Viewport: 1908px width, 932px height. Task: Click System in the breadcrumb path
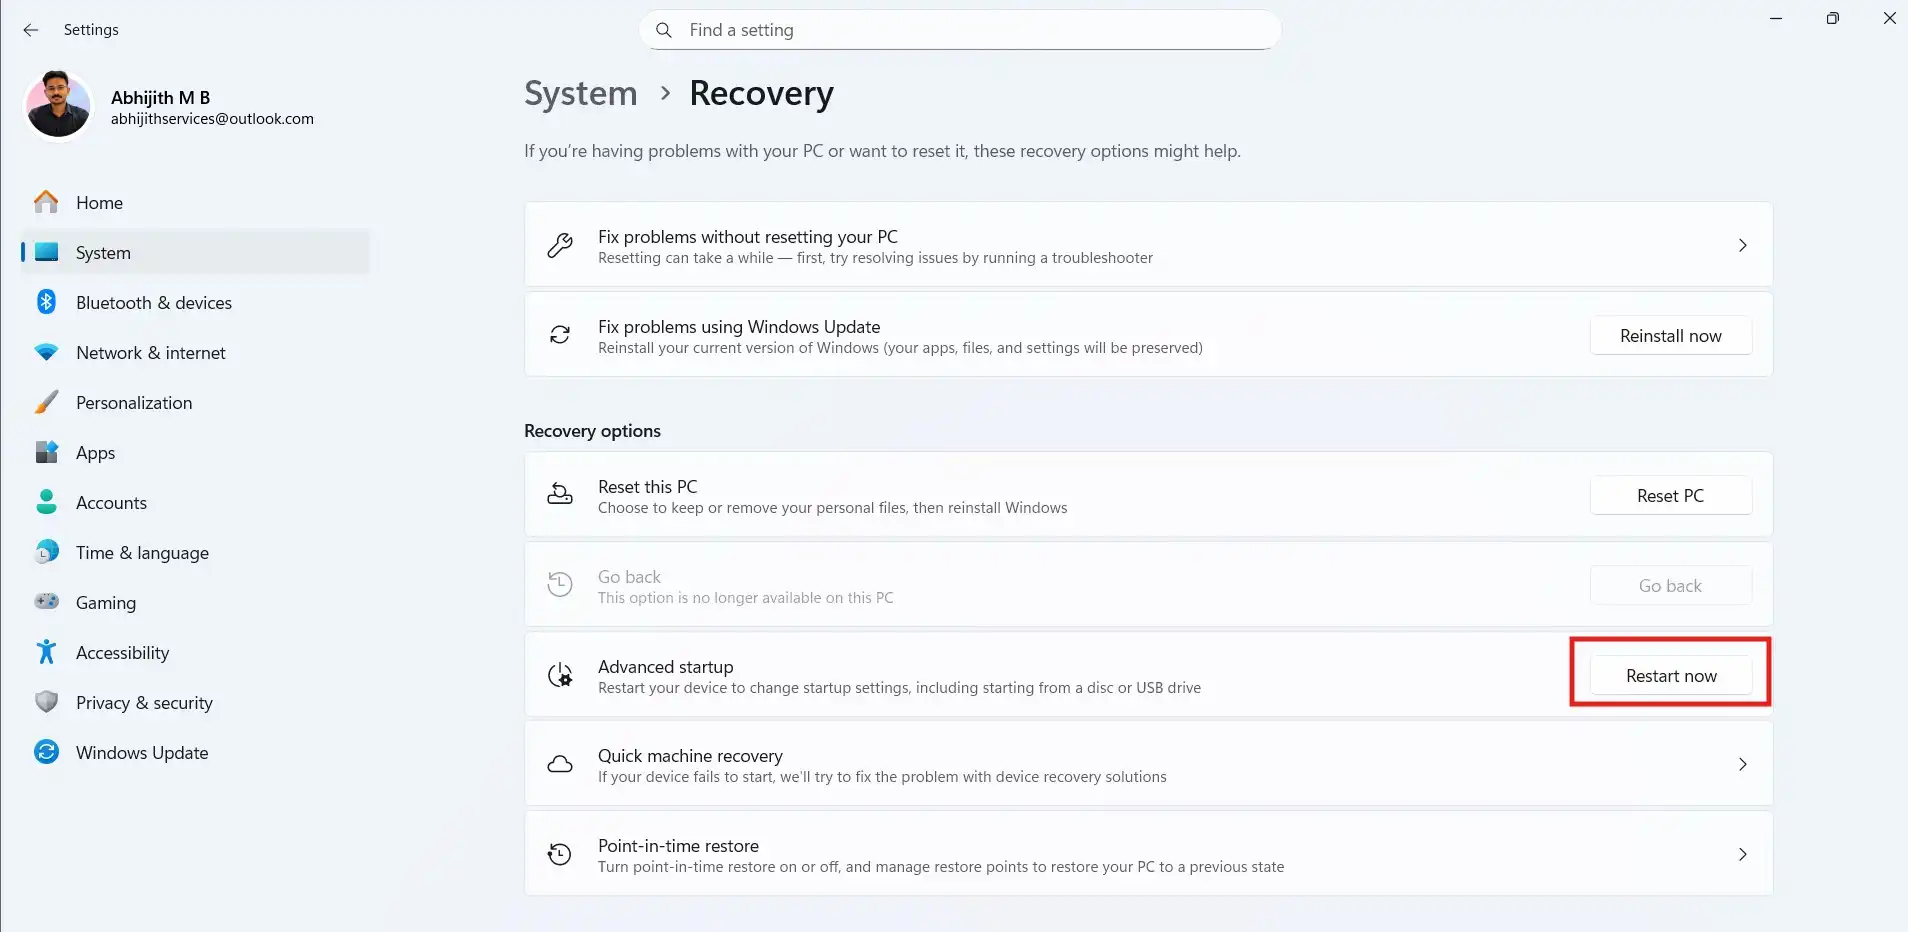click(580, 93)
